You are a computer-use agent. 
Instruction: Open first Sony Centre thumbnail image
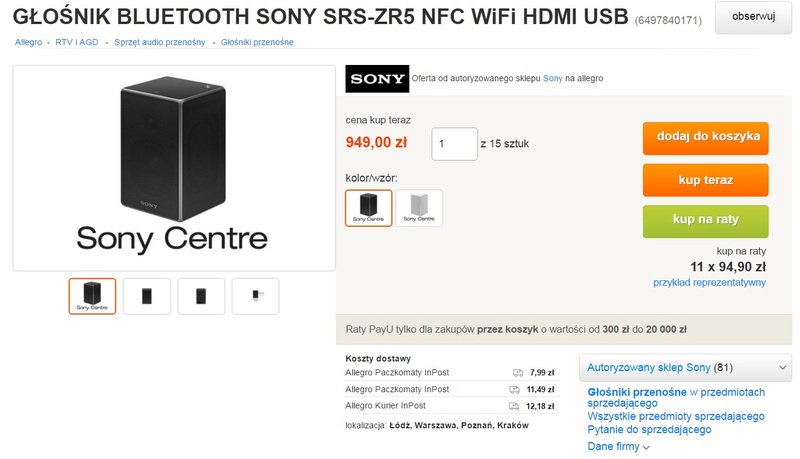point(92,296)
